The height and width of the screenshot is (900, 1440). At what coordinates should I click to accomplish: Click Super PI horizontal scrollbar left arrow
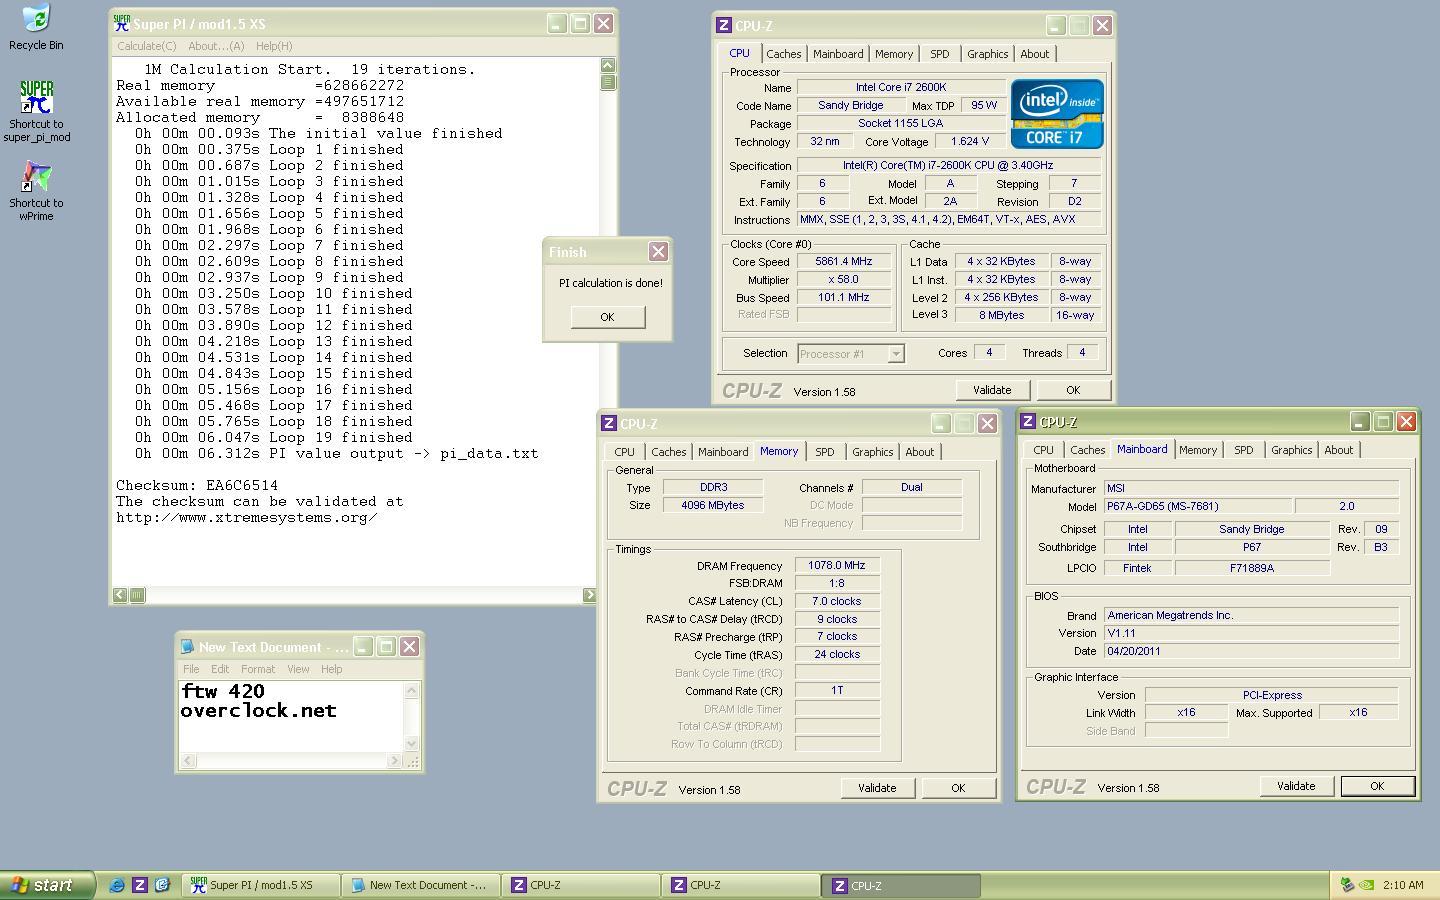click(120, 595)
